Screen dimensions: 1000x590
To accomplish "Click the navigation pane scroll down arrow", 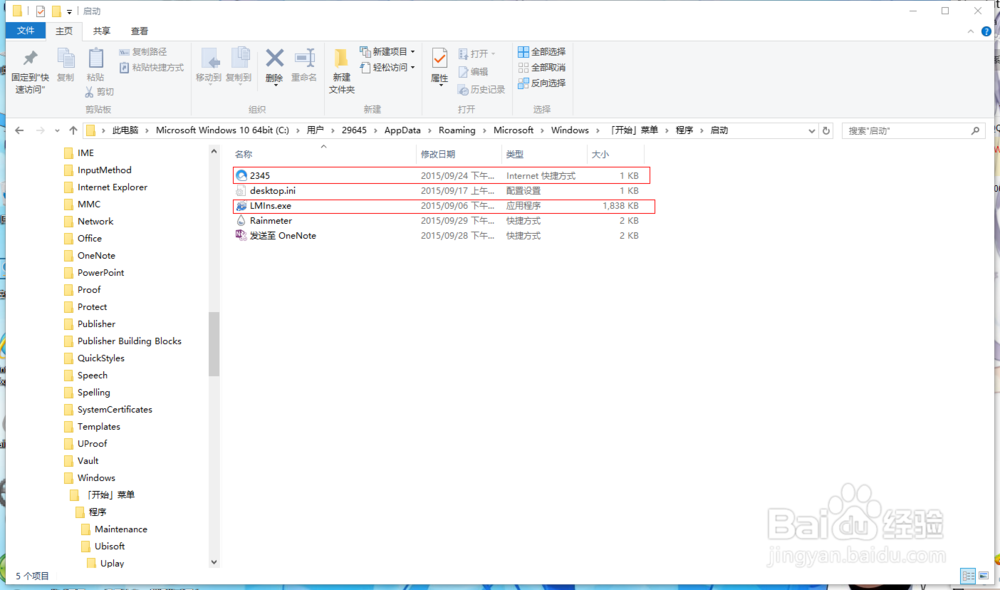I will (214, 562).
